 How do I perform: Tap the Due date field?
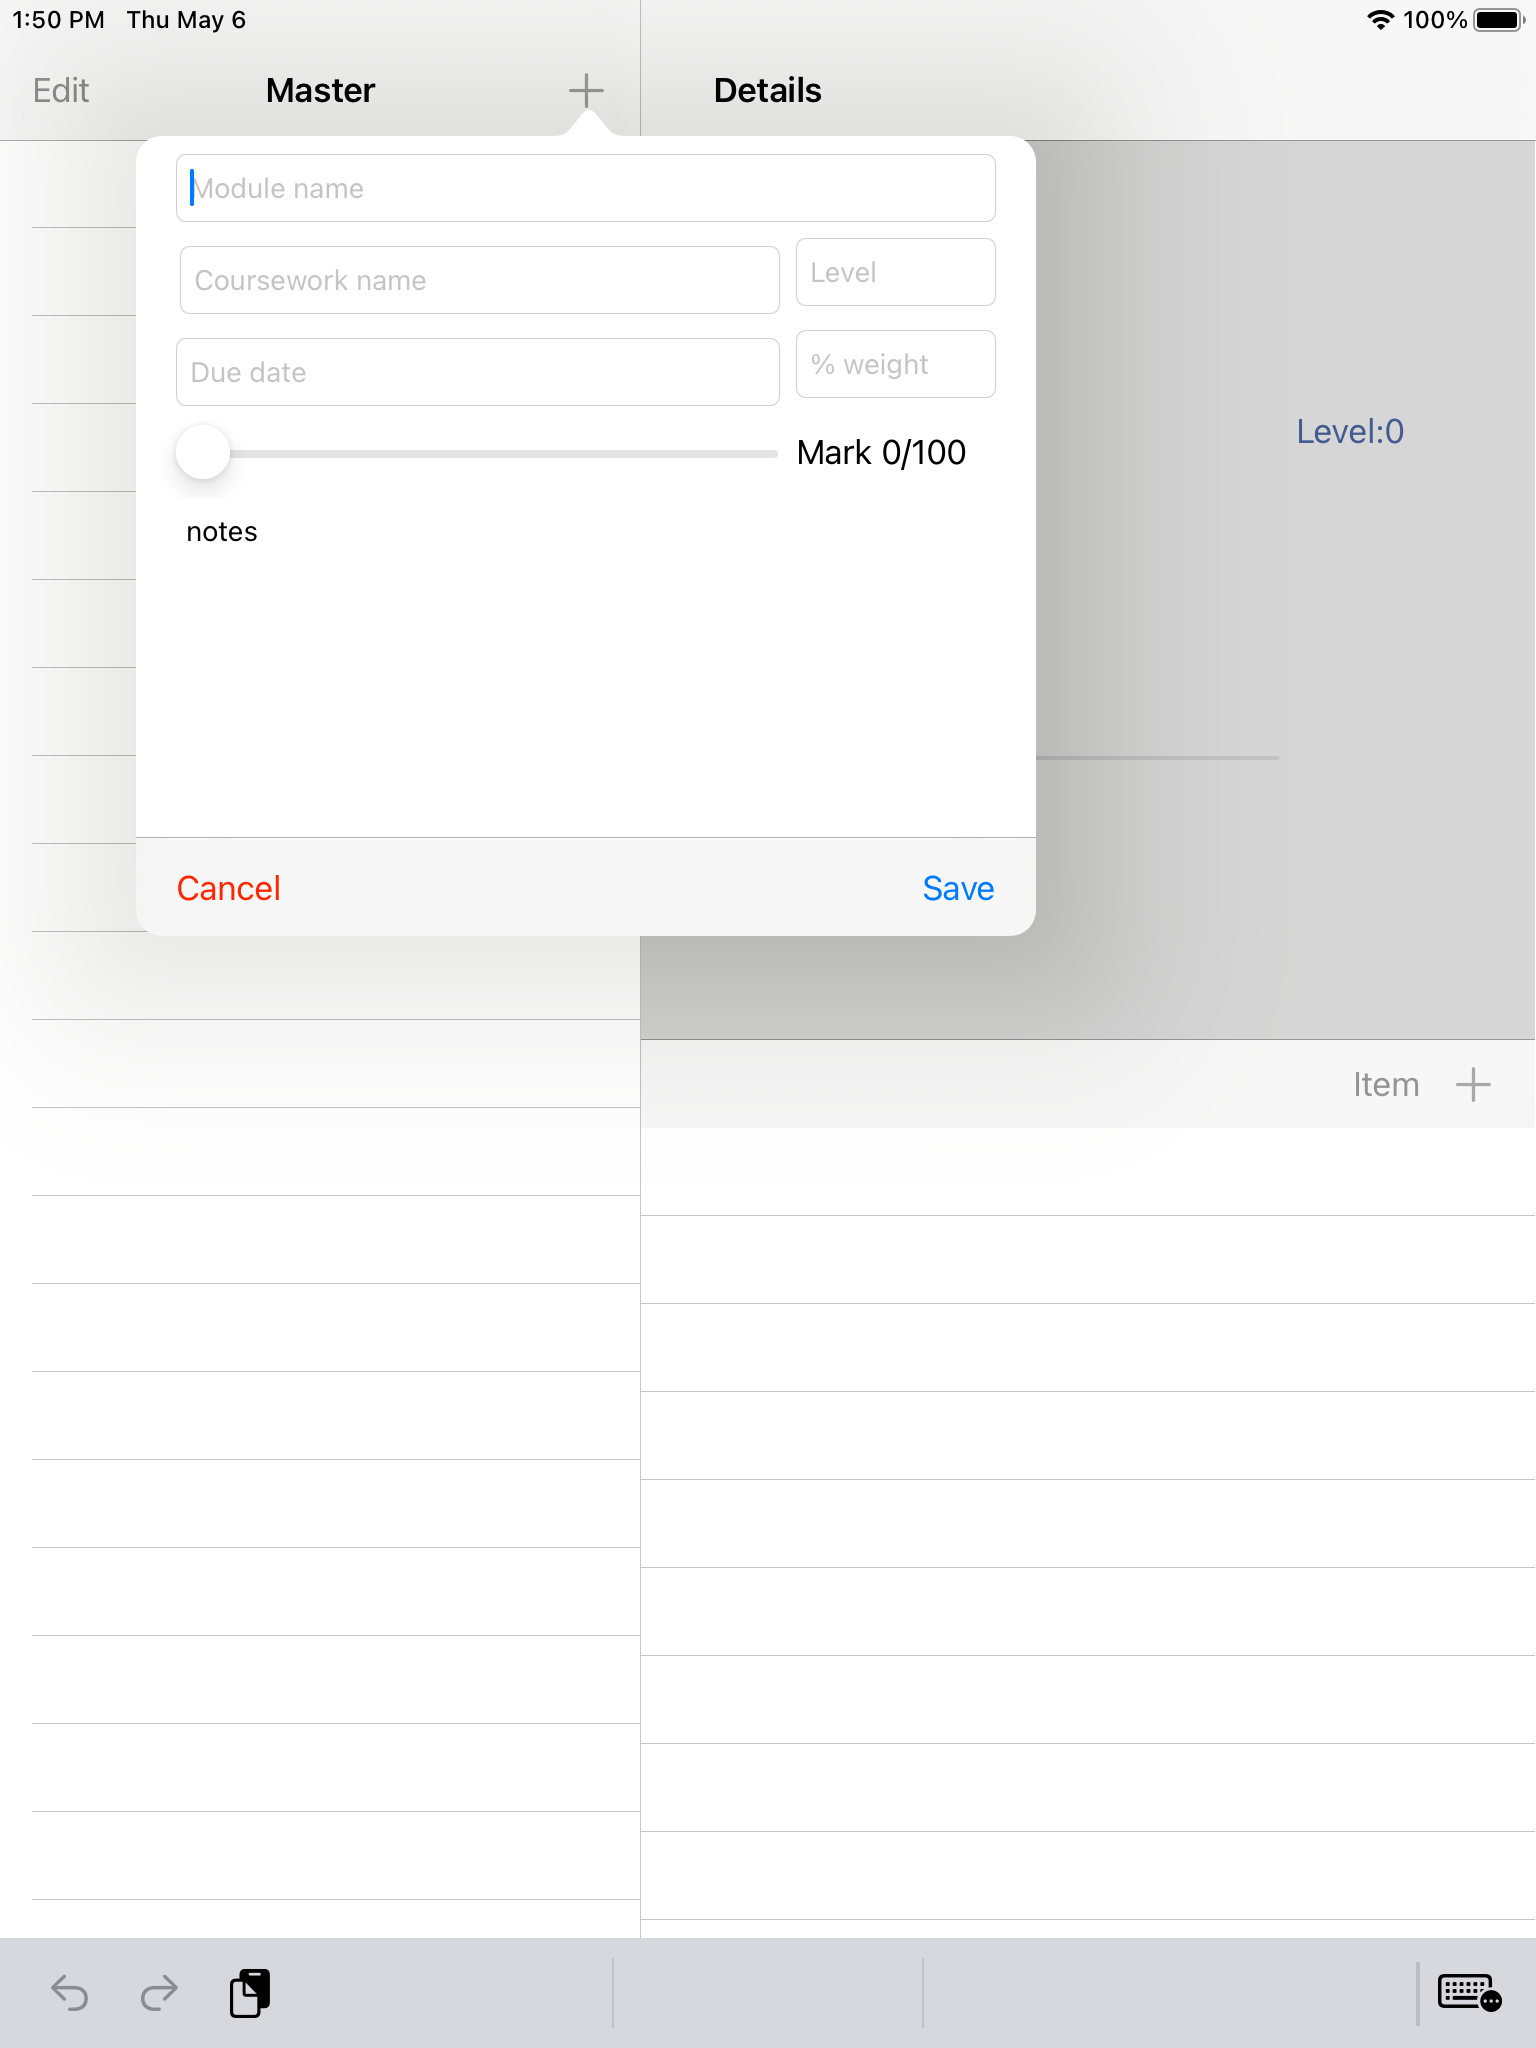point(477,371)
